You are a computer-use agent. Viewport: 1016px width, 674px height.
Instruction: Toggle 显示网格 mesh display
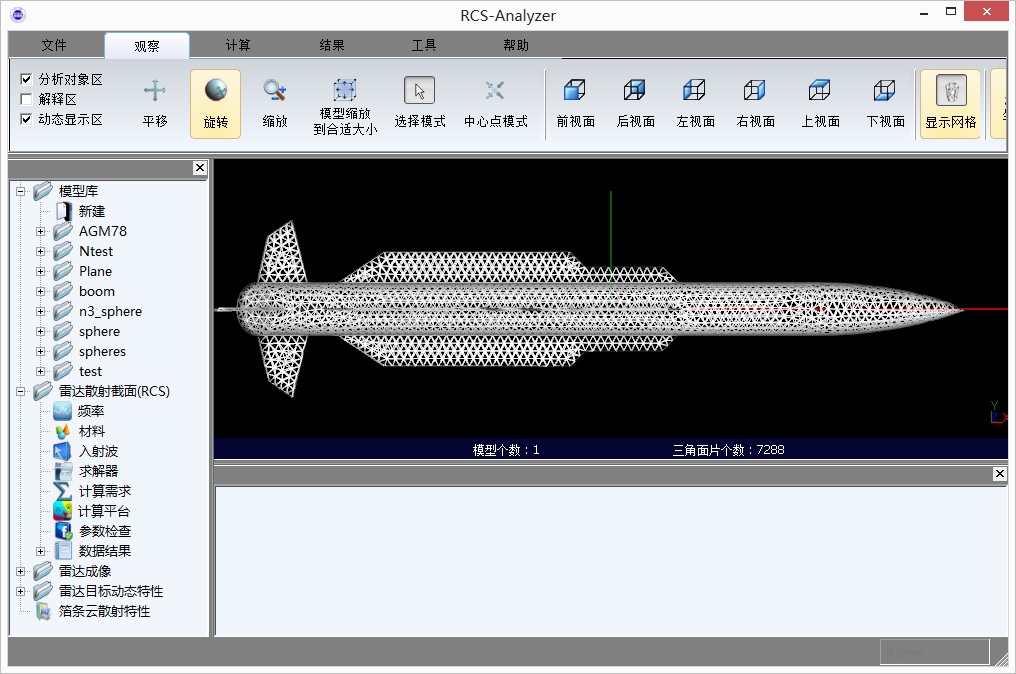[950, 104]
